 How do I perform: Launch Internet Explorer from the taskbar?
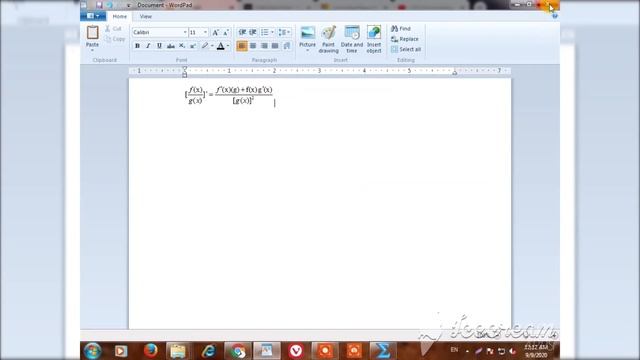(x=209, y=351)
